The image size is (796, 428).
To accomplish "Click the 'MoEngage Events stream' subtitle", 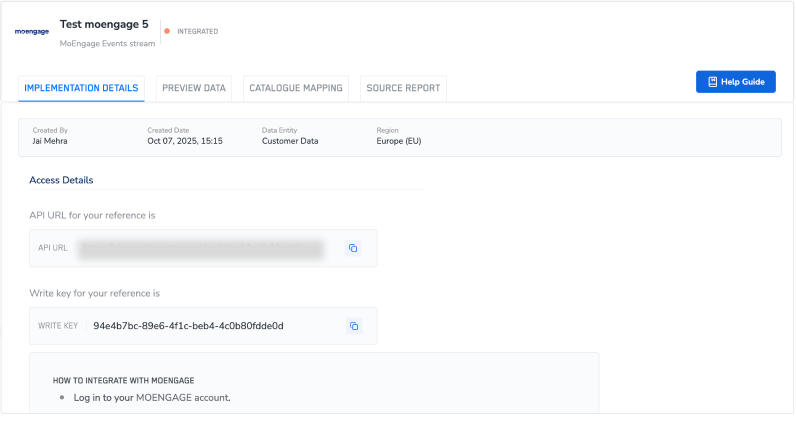I will coord(107,44).
